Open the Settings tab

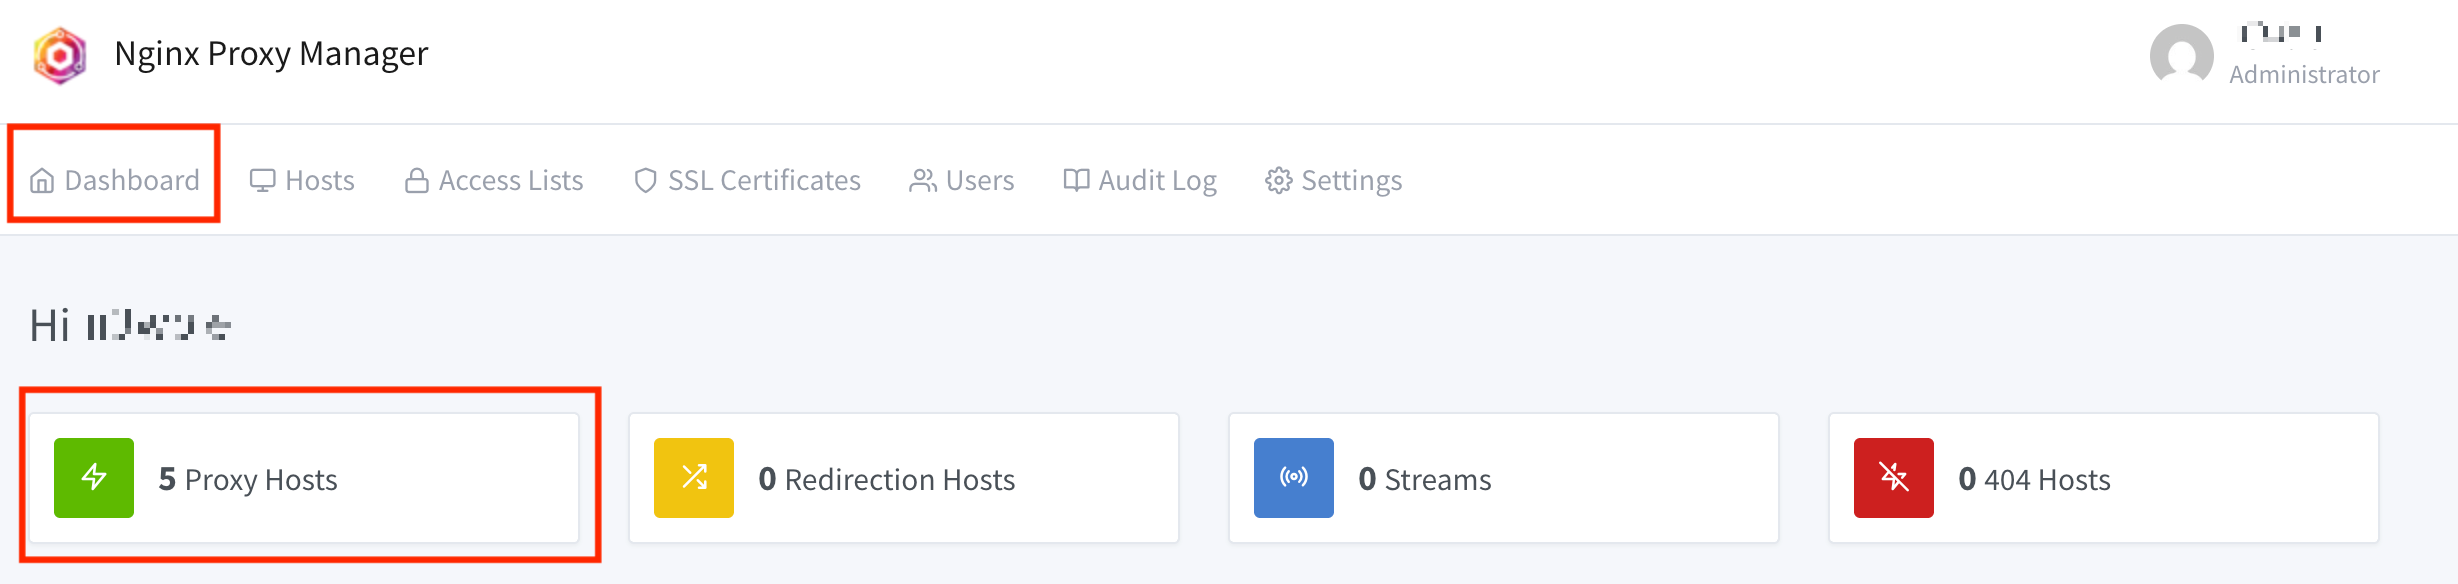(1334, 180)
